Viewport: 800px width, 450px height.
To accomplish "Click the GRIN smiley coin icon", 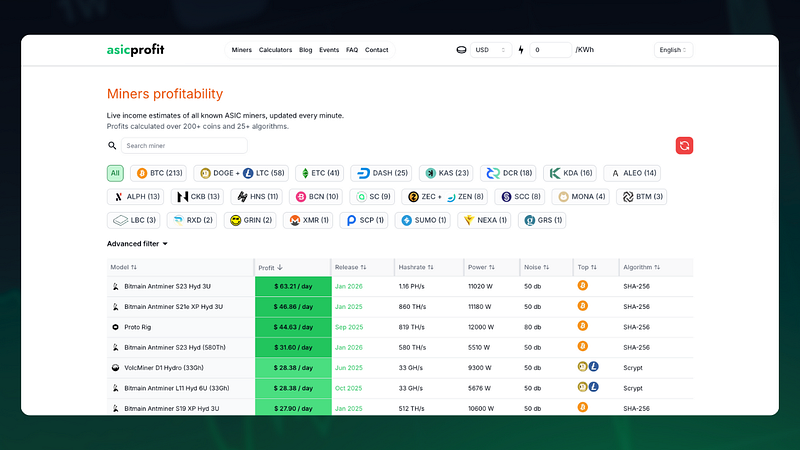I will click(235, 220).
